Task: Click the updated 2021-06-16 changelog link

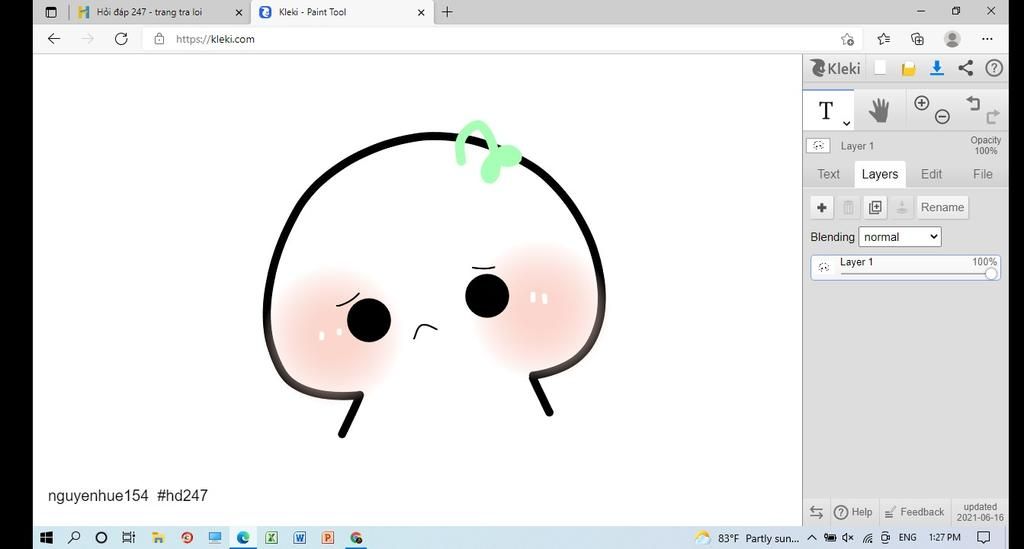Action: tap(980, 512)
